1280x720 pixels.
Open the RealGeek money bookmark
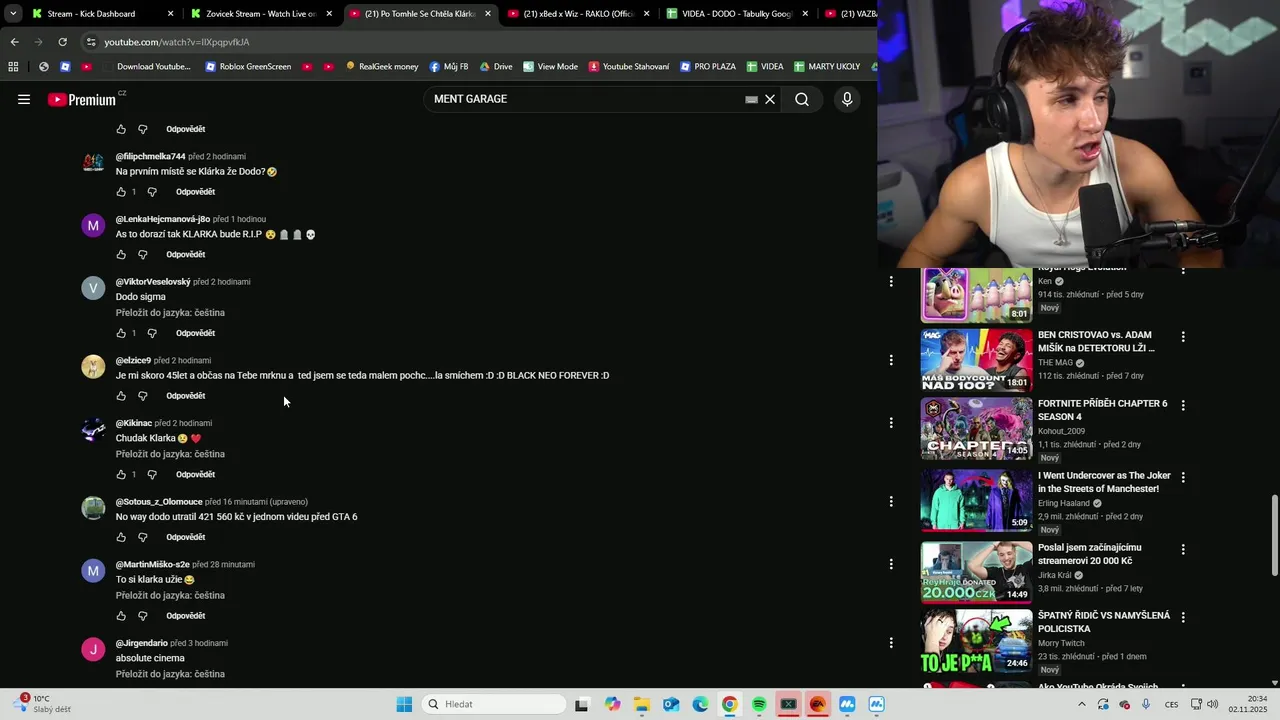pyautogui.click(x=382, y=67)
